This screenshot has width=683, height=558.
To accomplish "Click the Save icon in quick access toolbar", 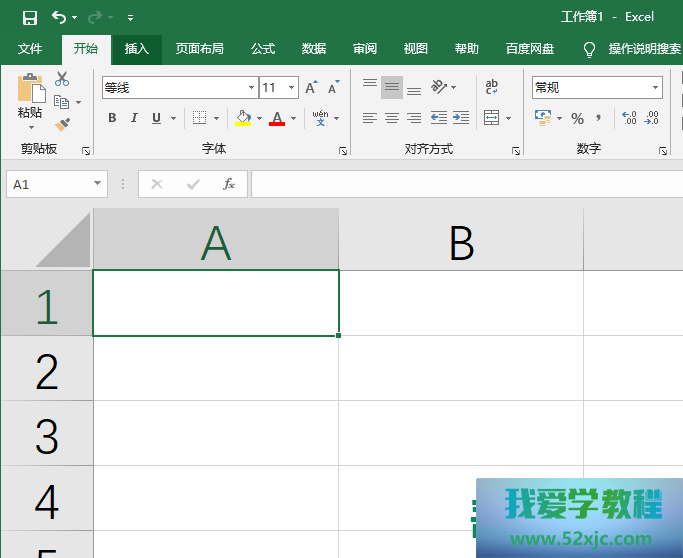I will point(30,17).
